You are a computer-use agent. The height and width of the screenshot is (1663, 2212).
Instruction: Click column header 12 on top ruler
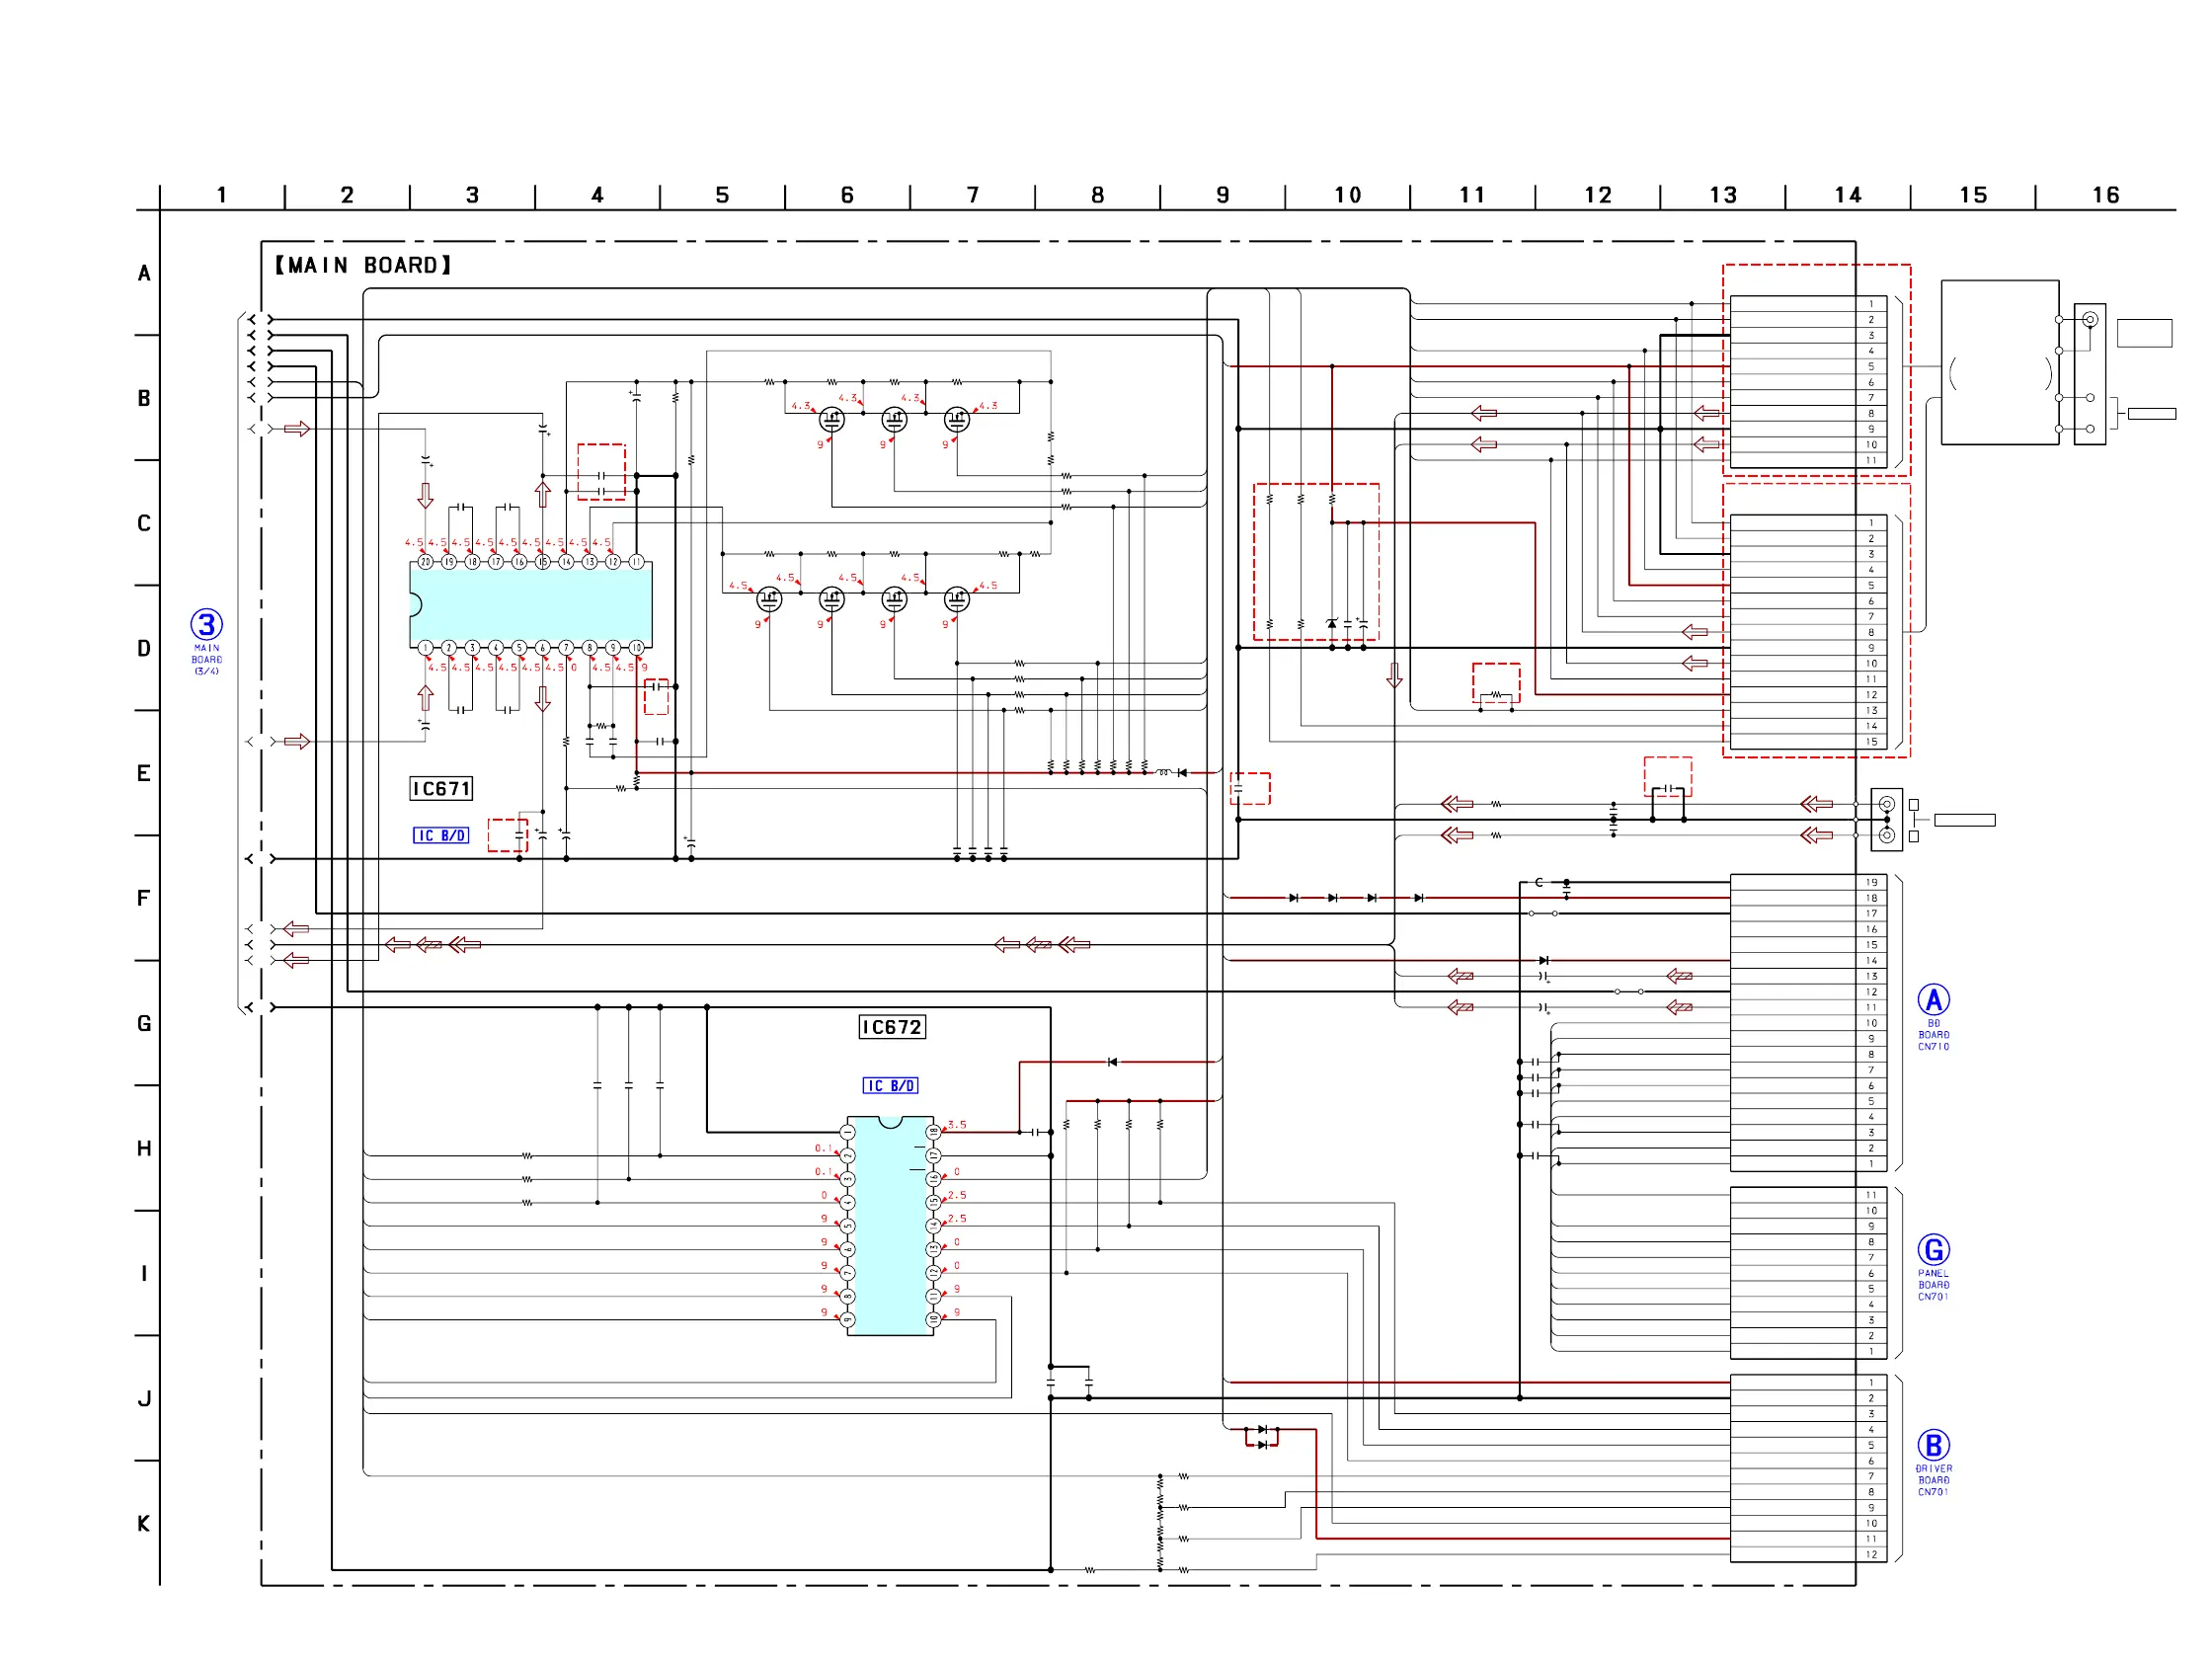click(x=1597, y=195)
